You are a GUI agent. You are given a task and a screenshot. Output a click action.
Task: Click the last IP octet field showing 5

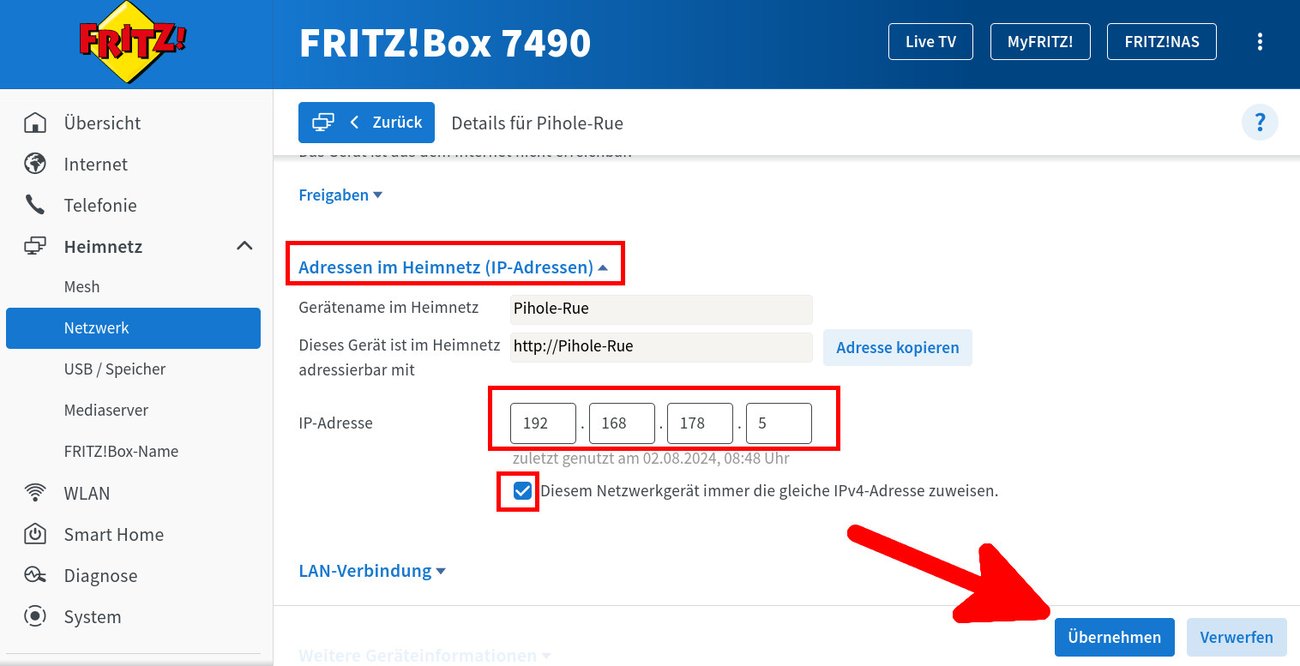(x=779, y=423)
